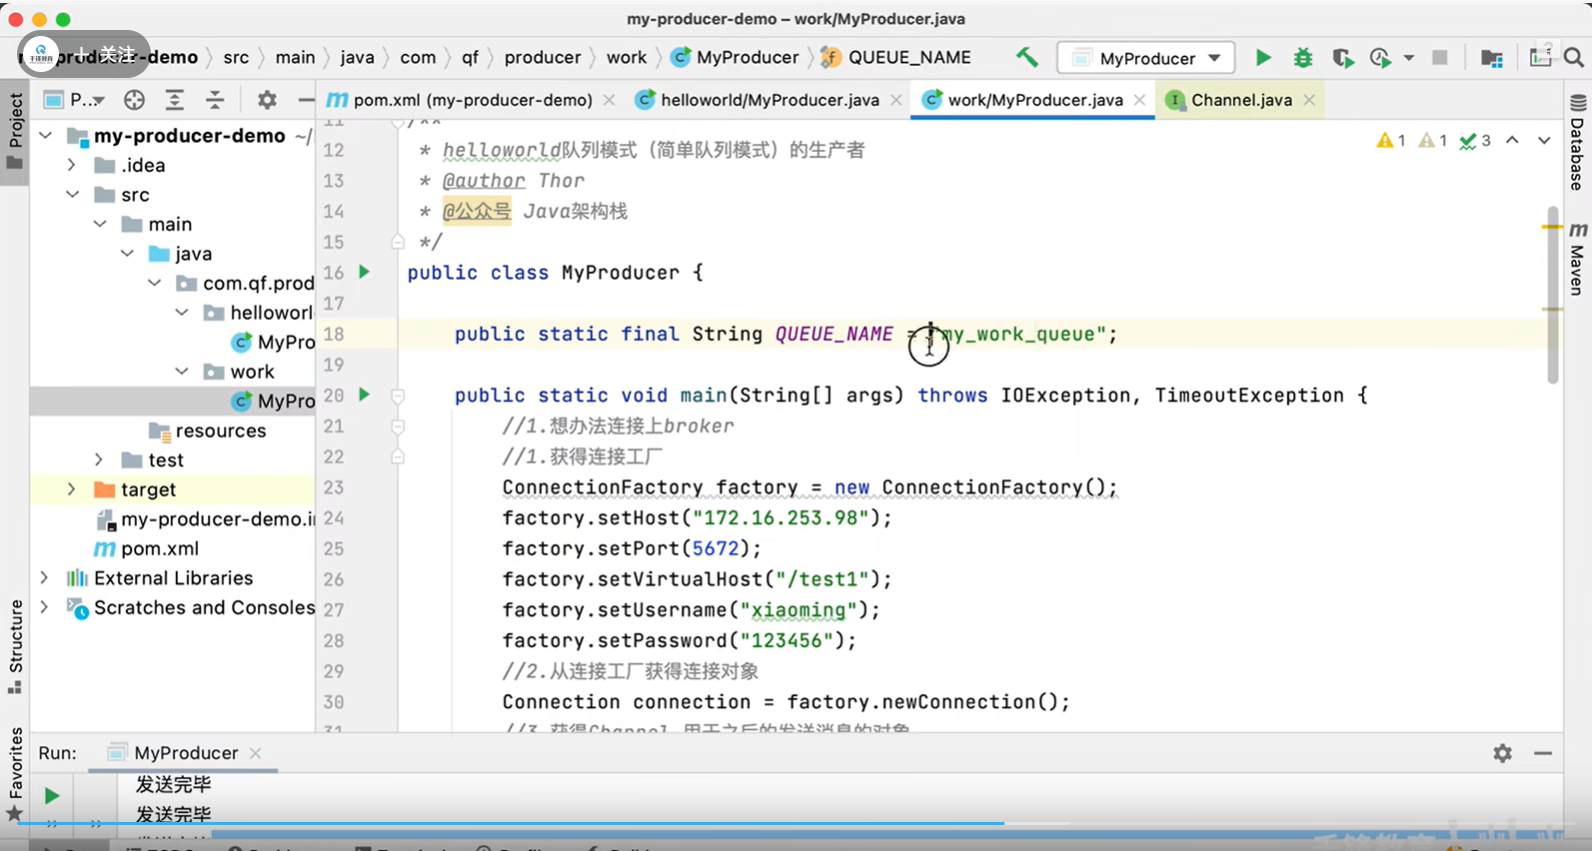Switch to helloworld/MyProducer.java tab

tap(769, 100)
